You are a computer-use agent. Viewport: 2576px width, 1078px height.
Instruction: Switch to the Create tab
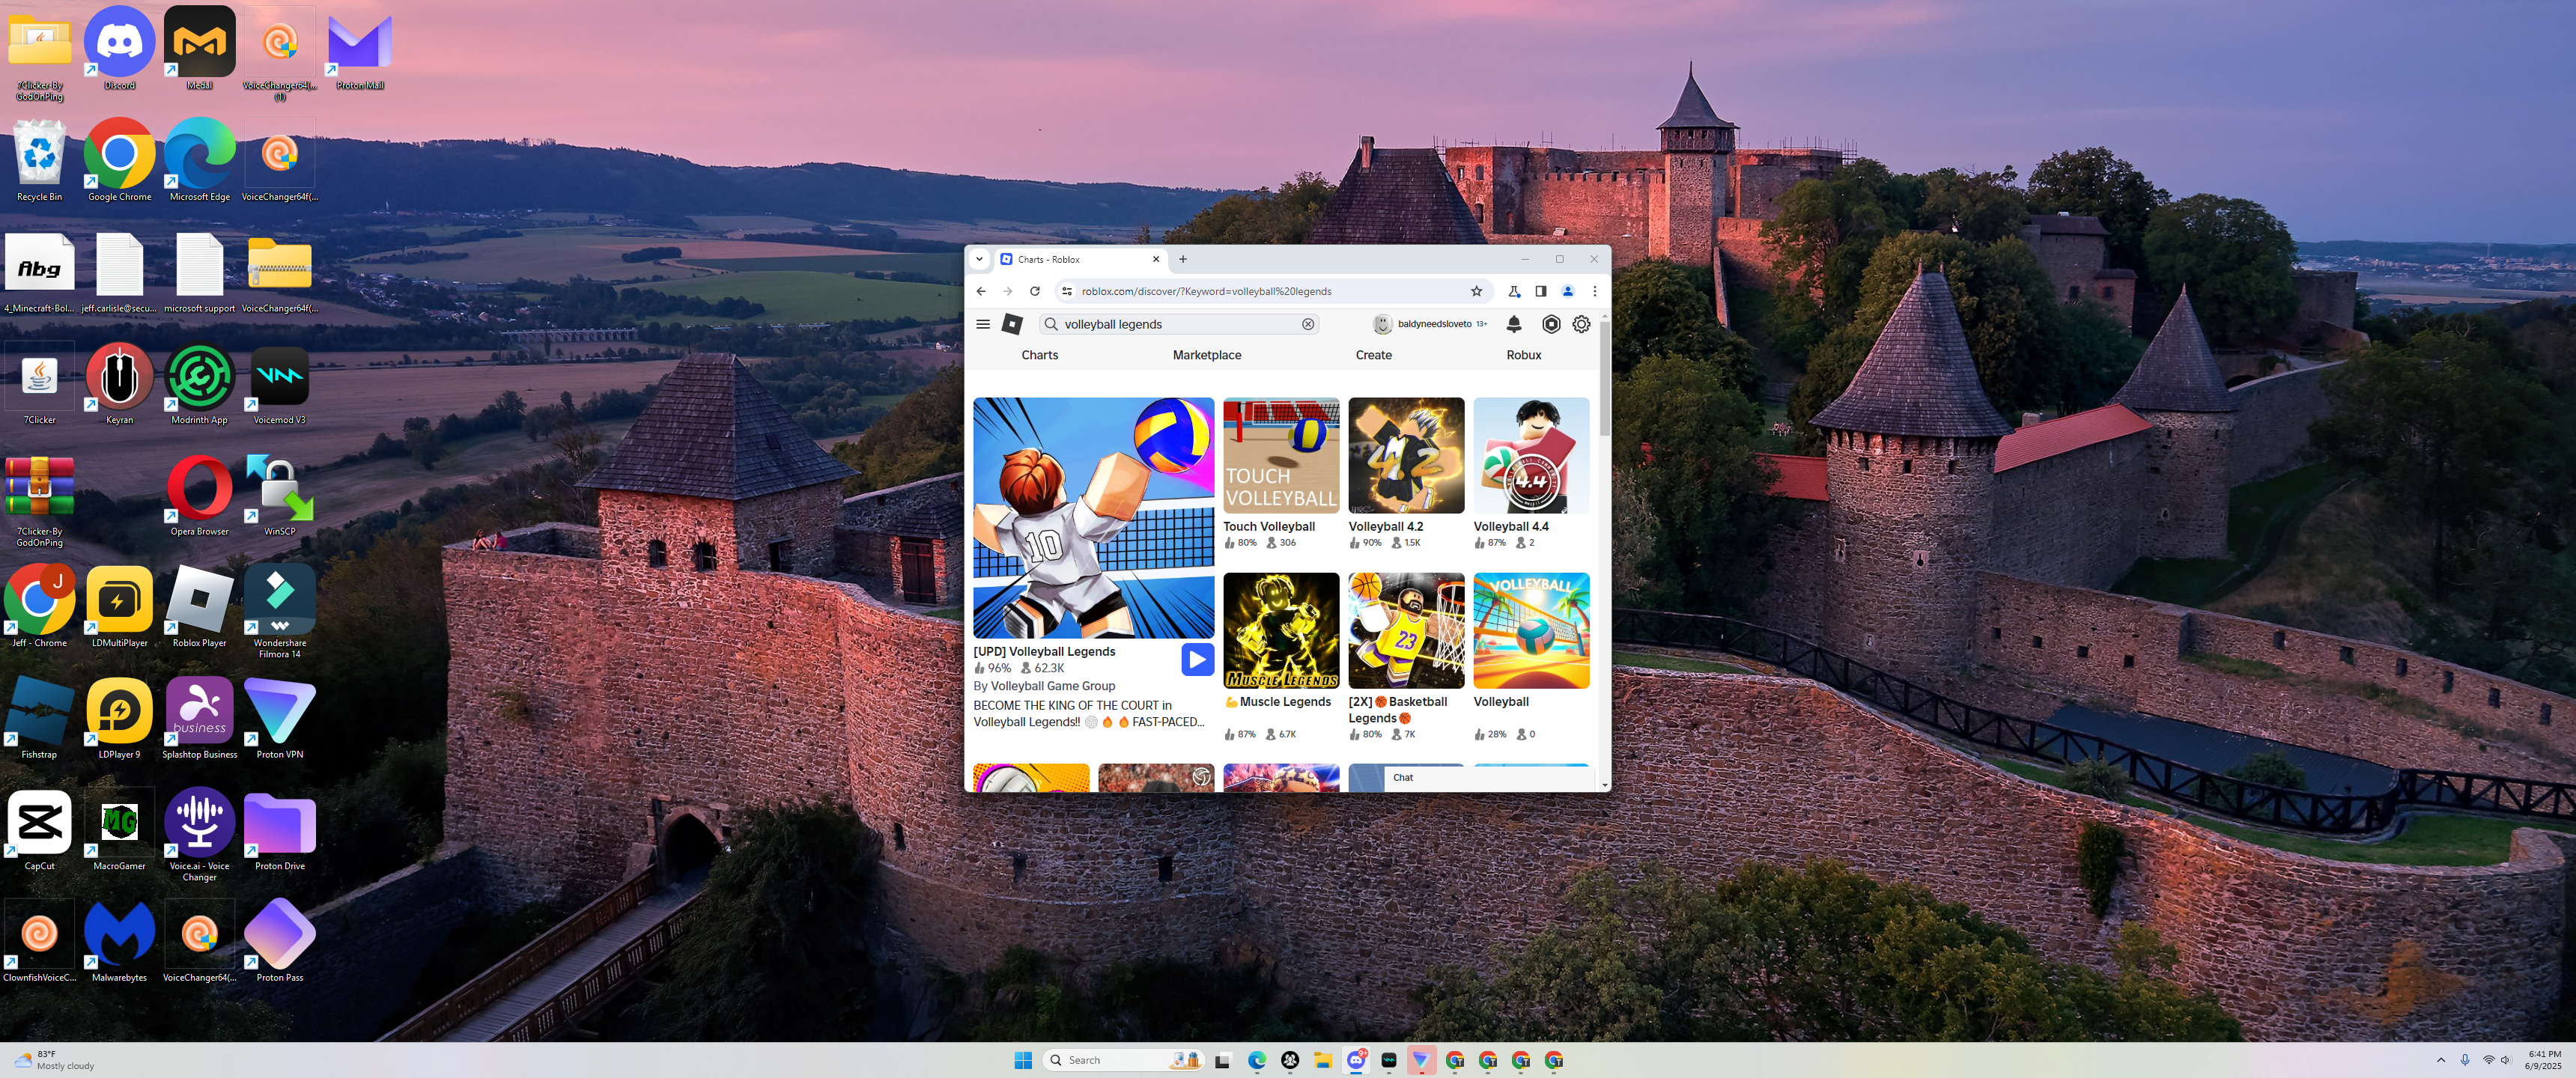pos(1373,355)
